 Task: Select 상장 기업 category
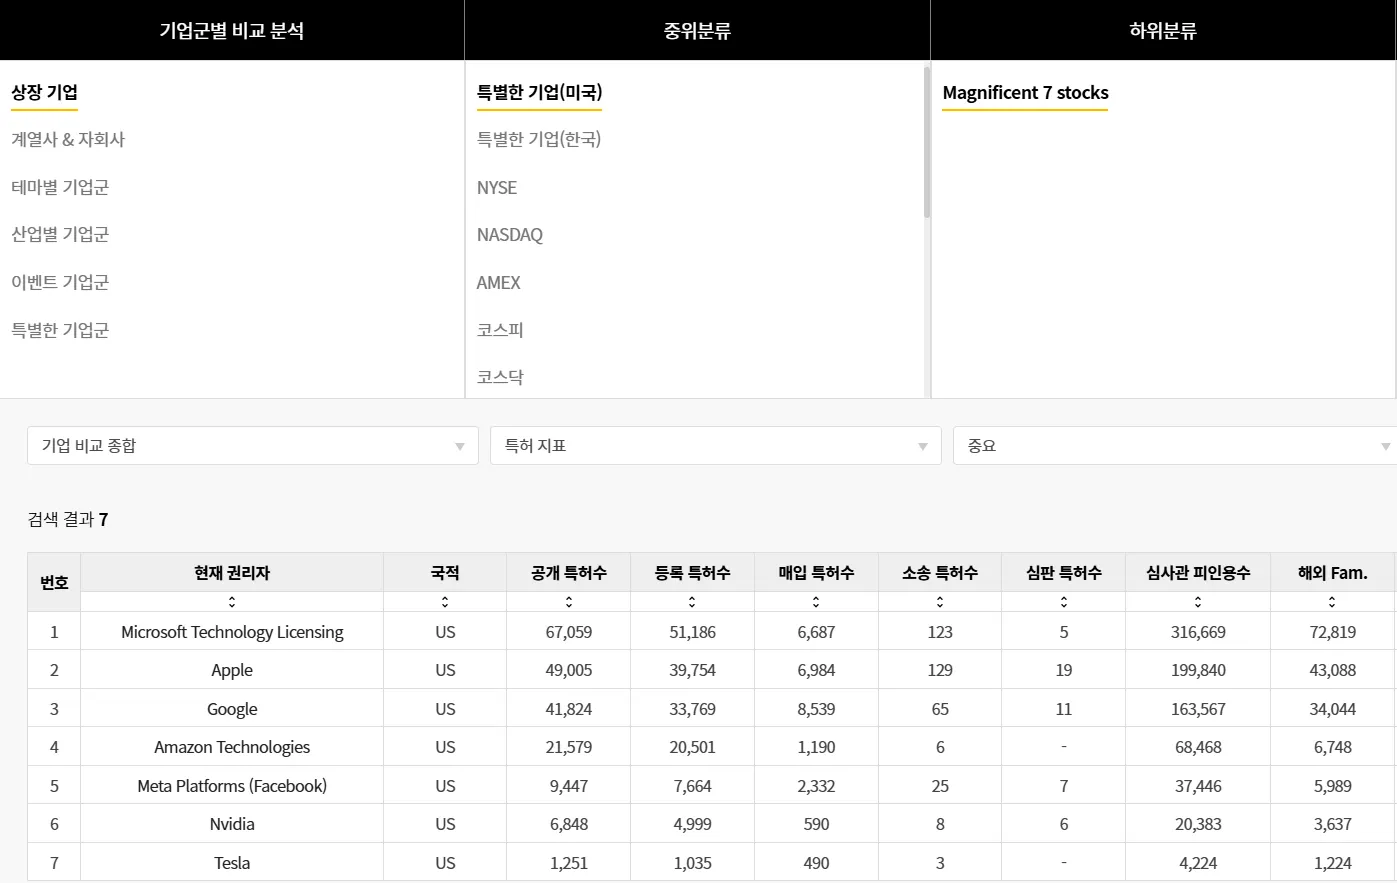pos(45,93)
